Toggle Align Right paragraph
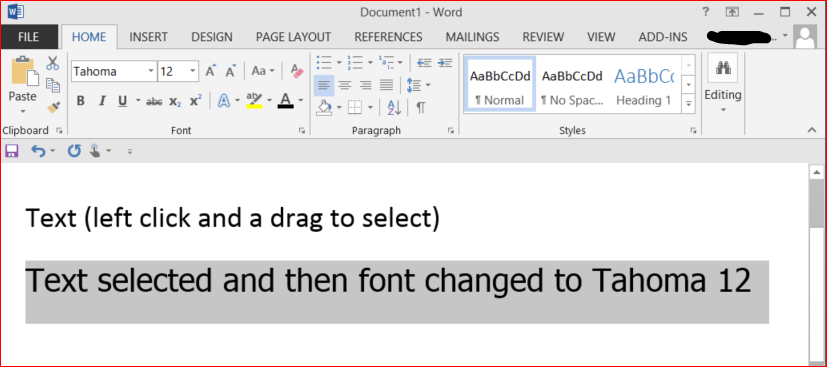This screenshot has height=367, width=827. (366, 85)
